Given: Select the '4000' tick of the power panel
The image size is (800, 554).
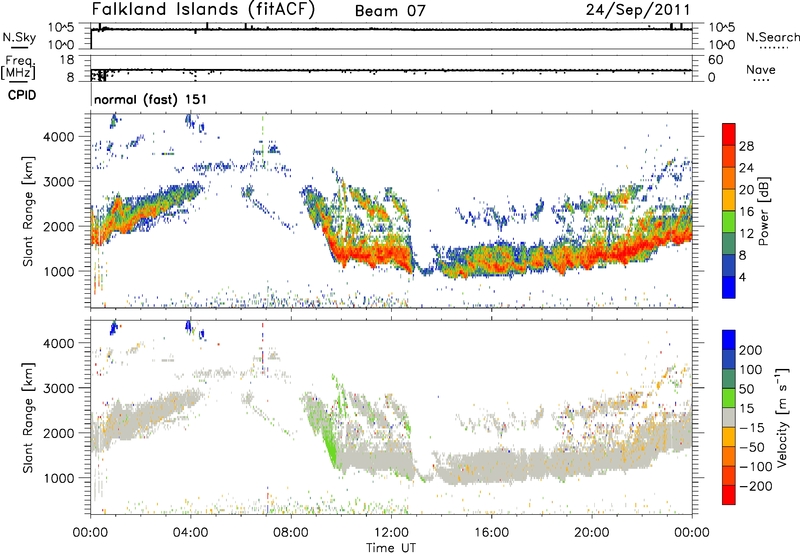Looking at the screenshot, I should point(58,137).
